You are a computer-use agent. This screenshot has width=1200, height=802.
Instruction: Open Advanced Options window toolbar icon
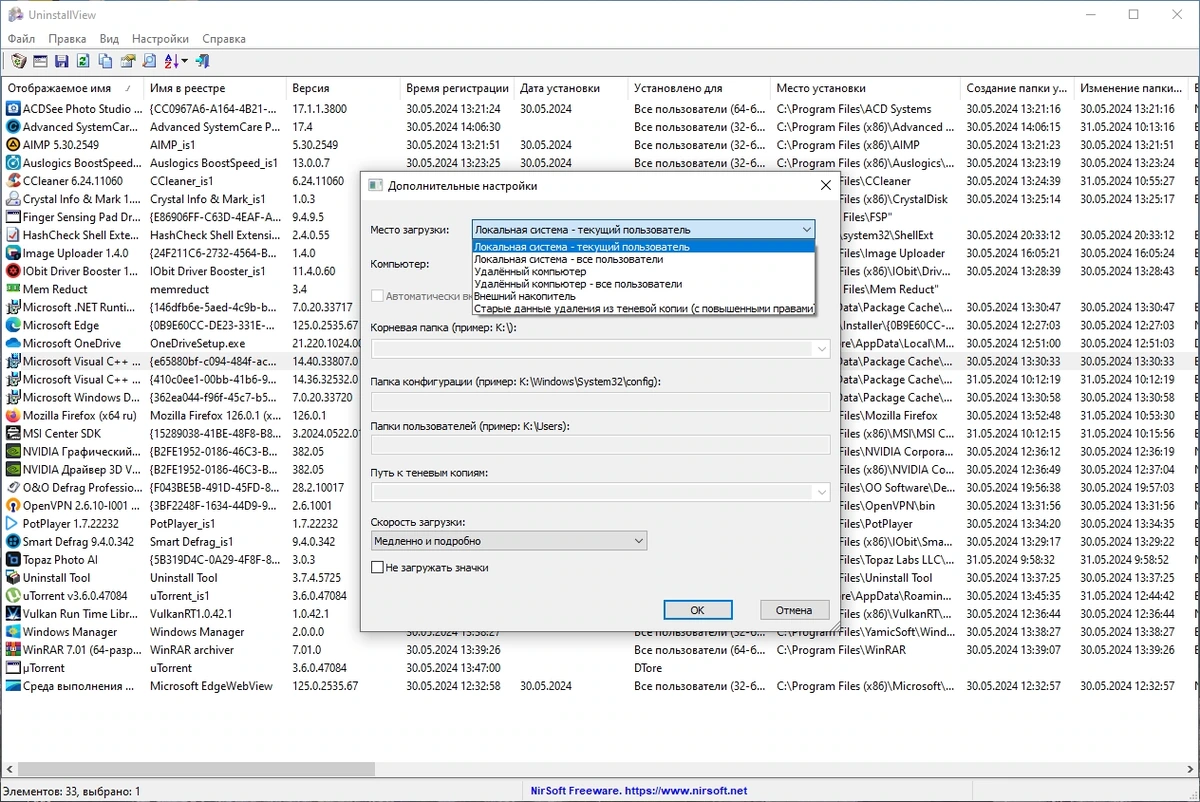coord(40,62)
